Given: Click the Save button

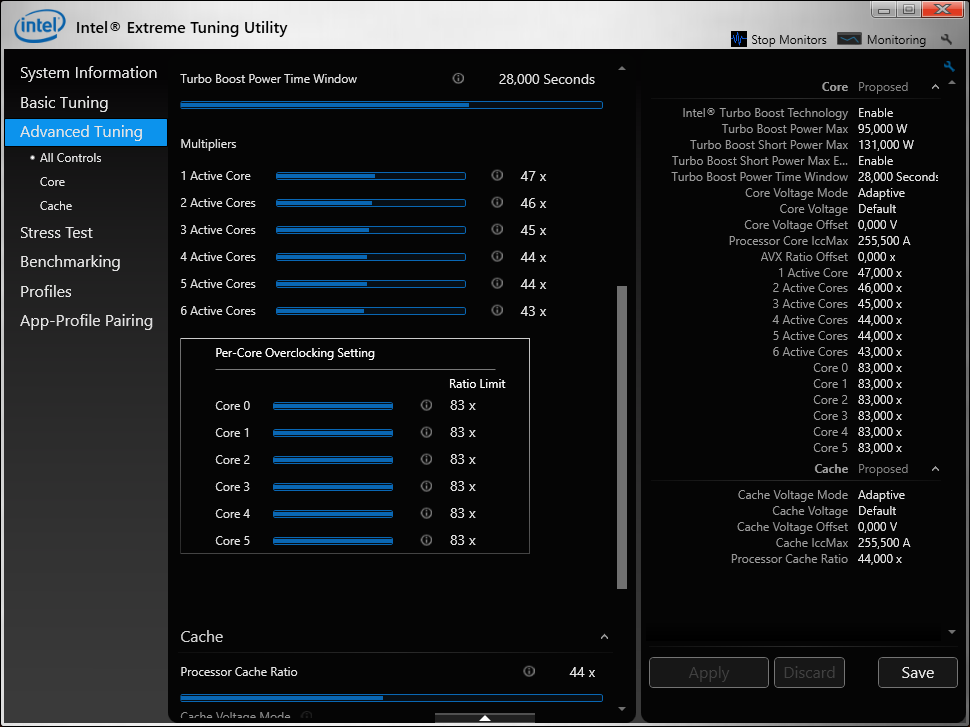Looking at the screenshot, I should [917, 673].
